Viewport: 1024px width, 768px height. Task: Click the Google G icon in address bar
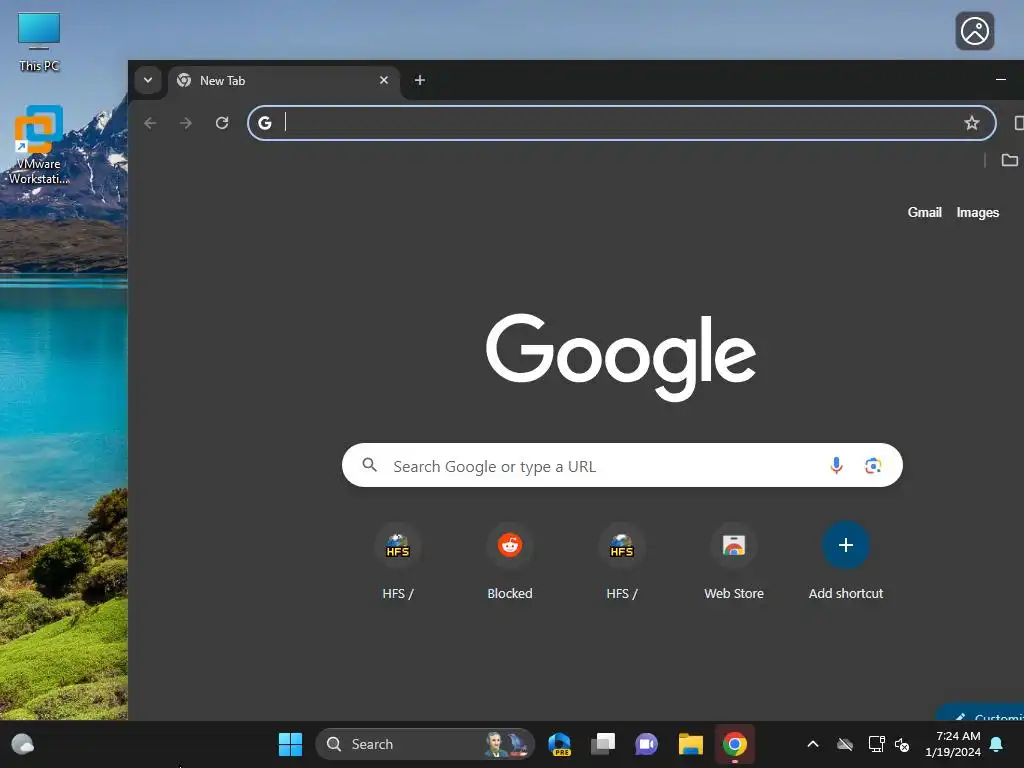tap(264, 123)
